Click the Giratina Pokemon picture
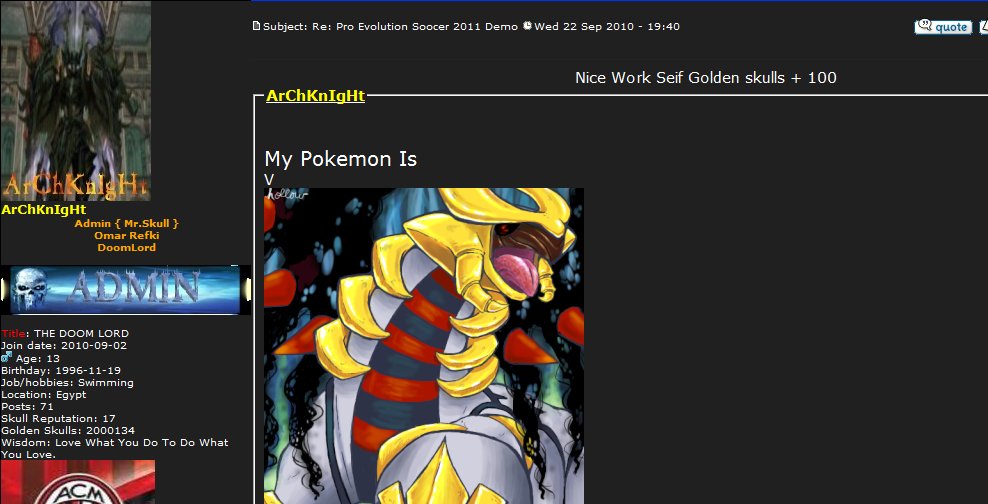The width and height of the screenshot is (988, 504). pos(423,346)
